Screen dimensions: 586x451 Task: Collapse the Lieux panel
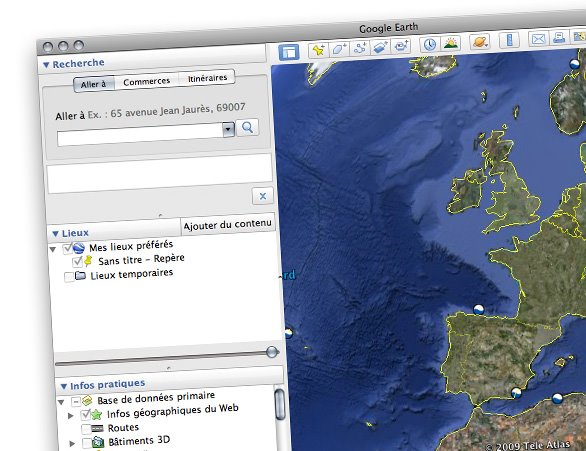56,234
